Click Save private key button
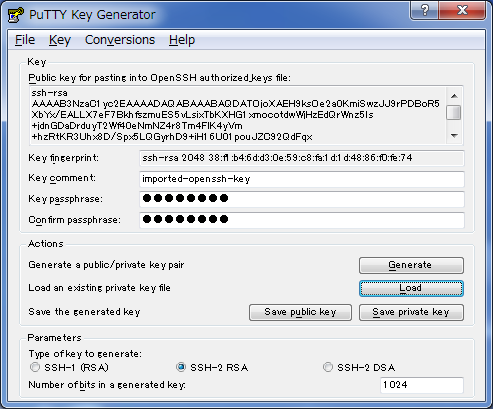The image size is (493, 409). (x=411, y=312)
